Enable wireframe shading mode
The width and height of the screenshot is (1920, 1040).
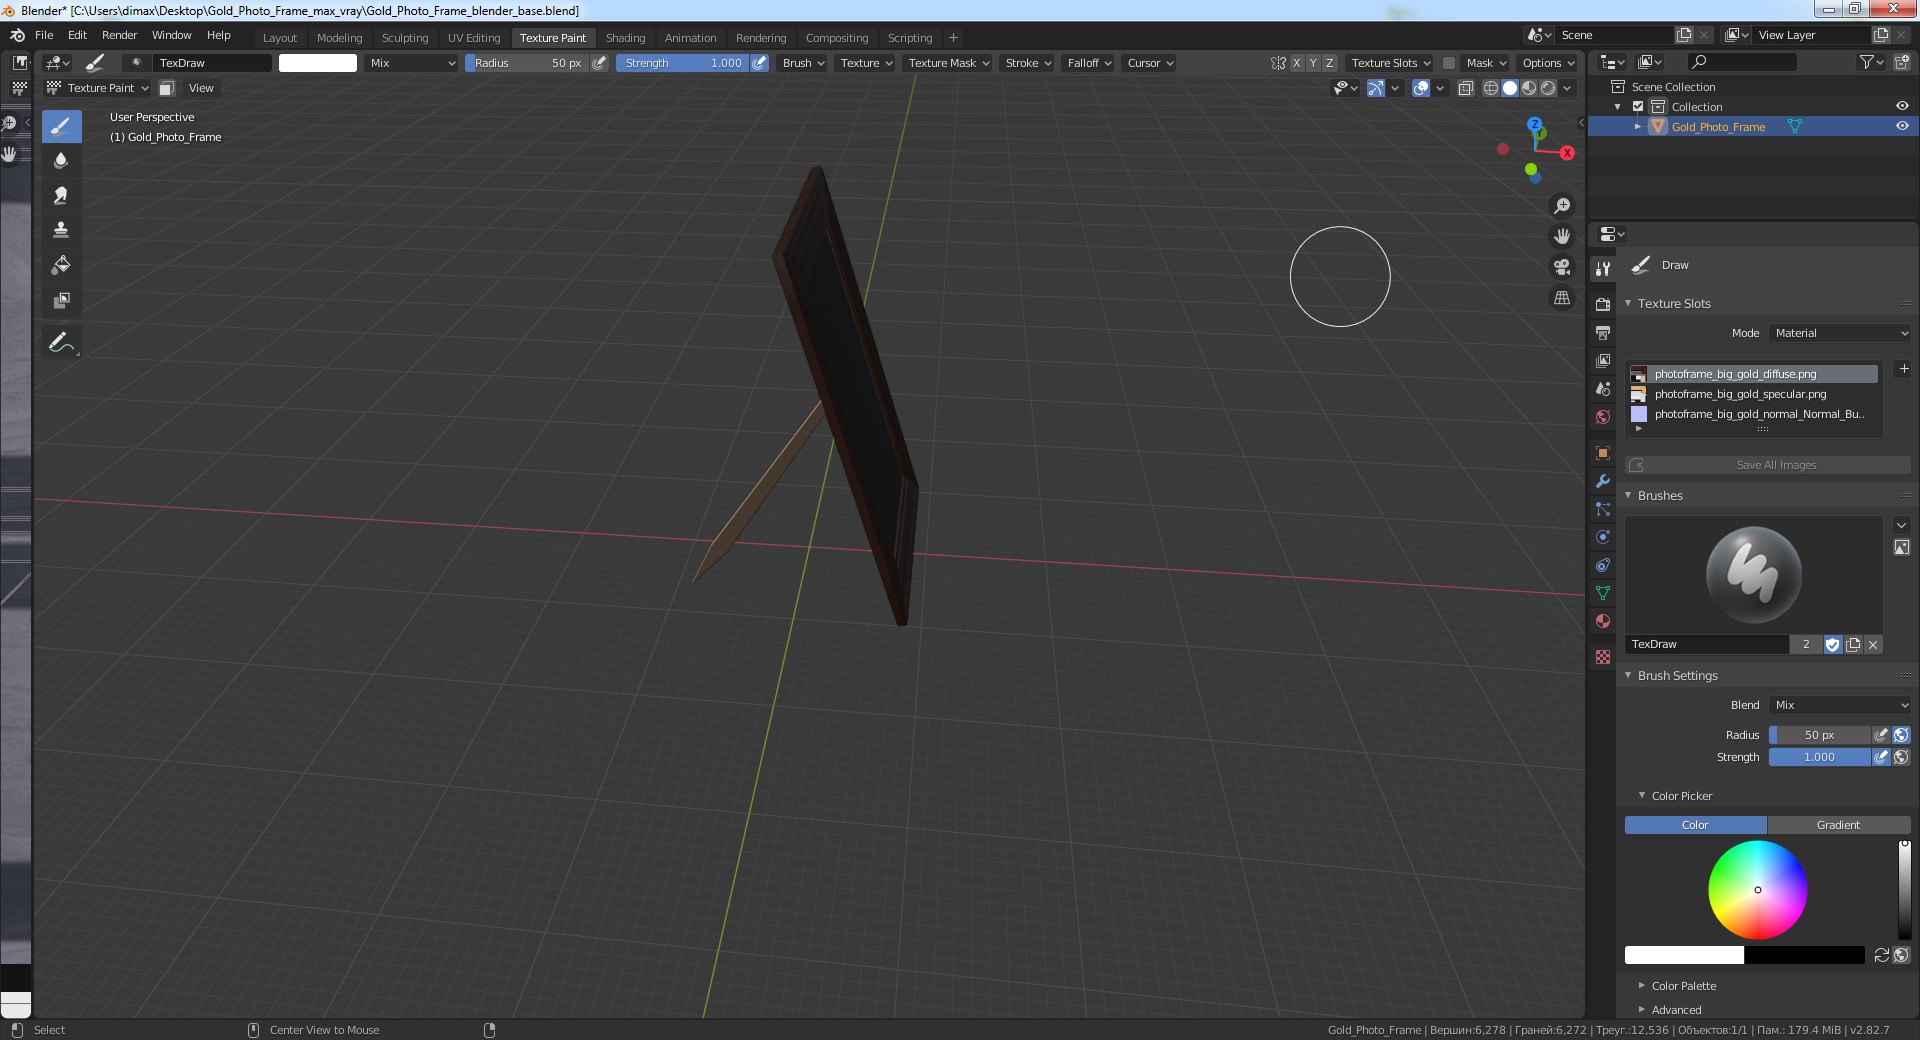click(1491, 88)
